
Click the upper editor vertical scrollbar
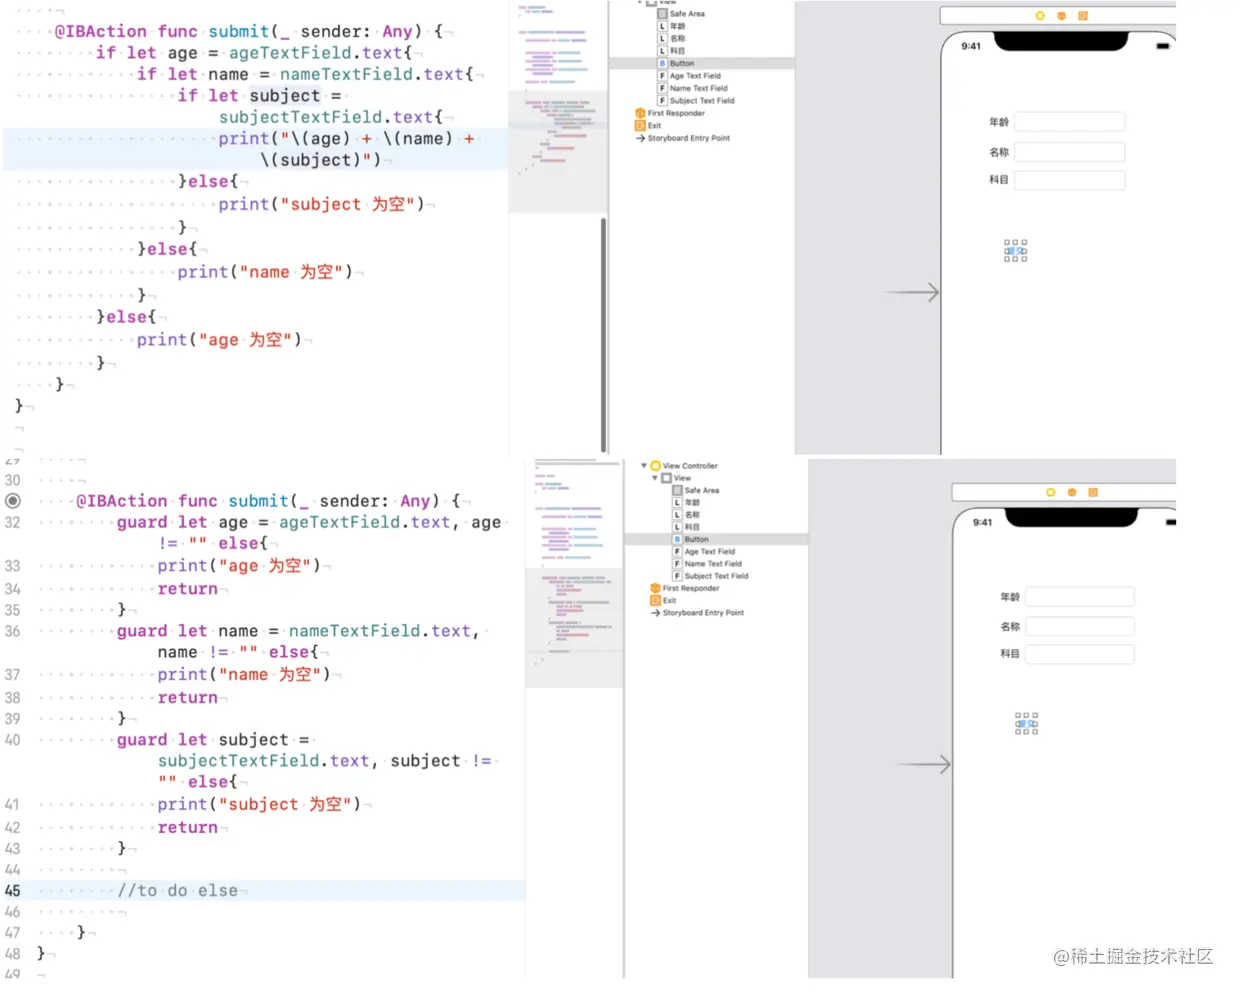pos(603,335)
